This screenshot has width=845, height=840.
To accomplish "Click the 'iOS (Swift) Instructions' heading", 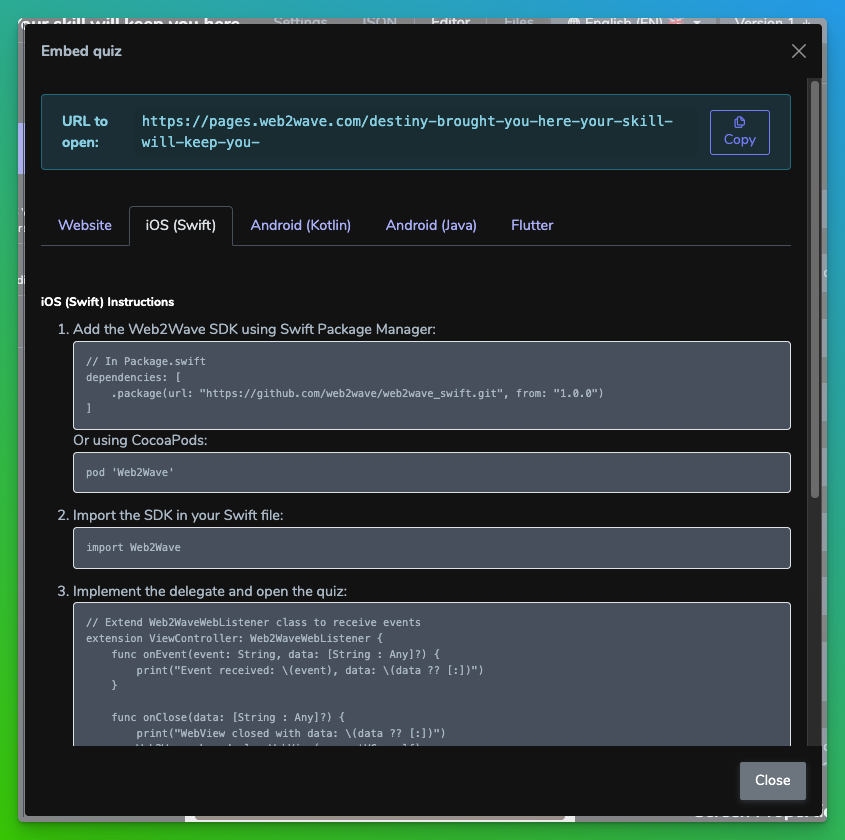I will pyautogui.click(x=107, y=302).
